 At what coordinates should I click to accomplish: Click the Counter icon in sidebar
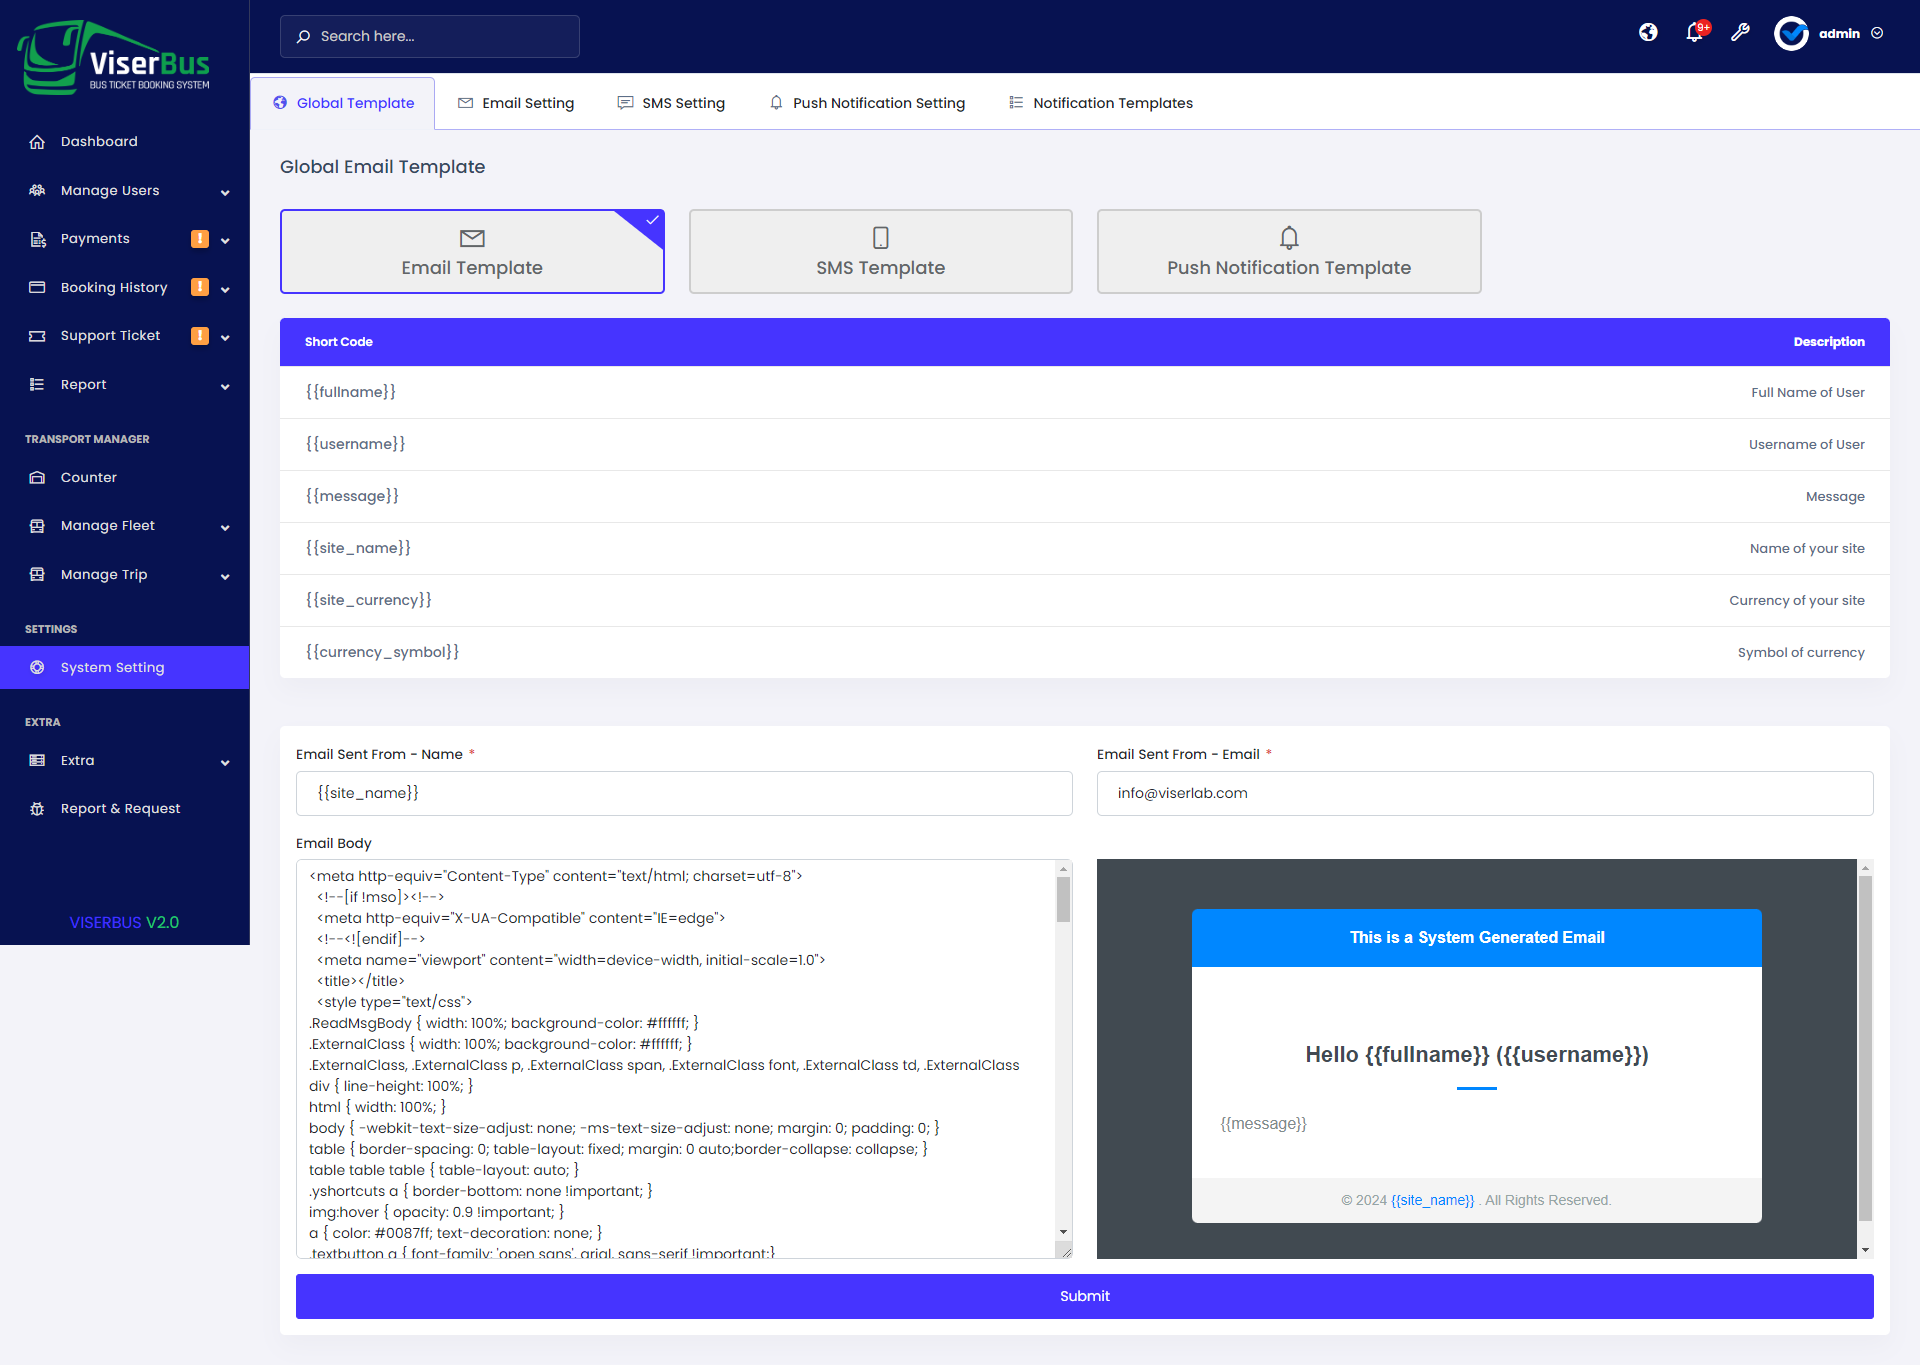37,478
